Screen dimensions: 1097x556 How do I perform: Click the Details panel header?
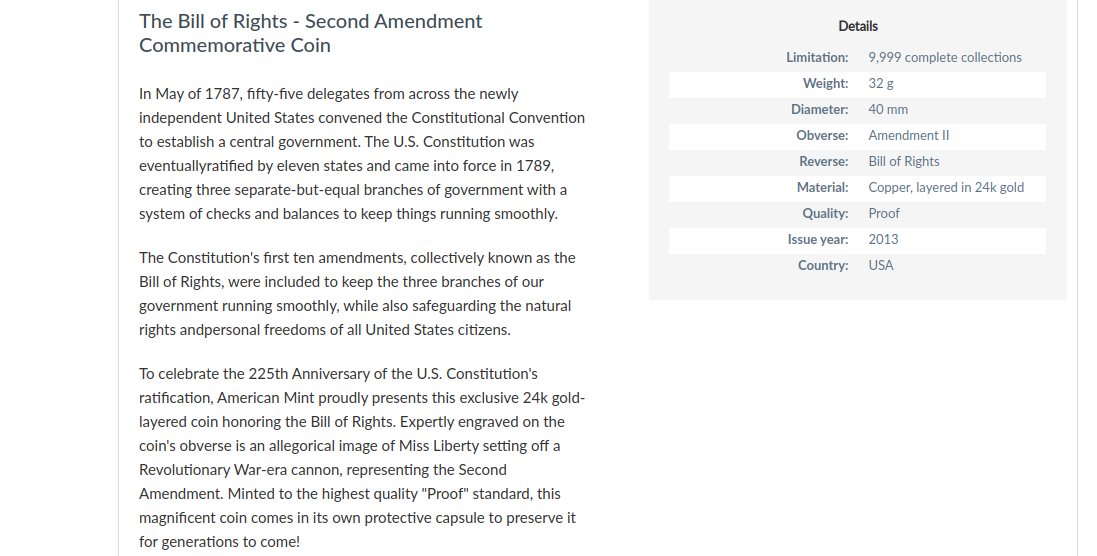tap(858, 26)
